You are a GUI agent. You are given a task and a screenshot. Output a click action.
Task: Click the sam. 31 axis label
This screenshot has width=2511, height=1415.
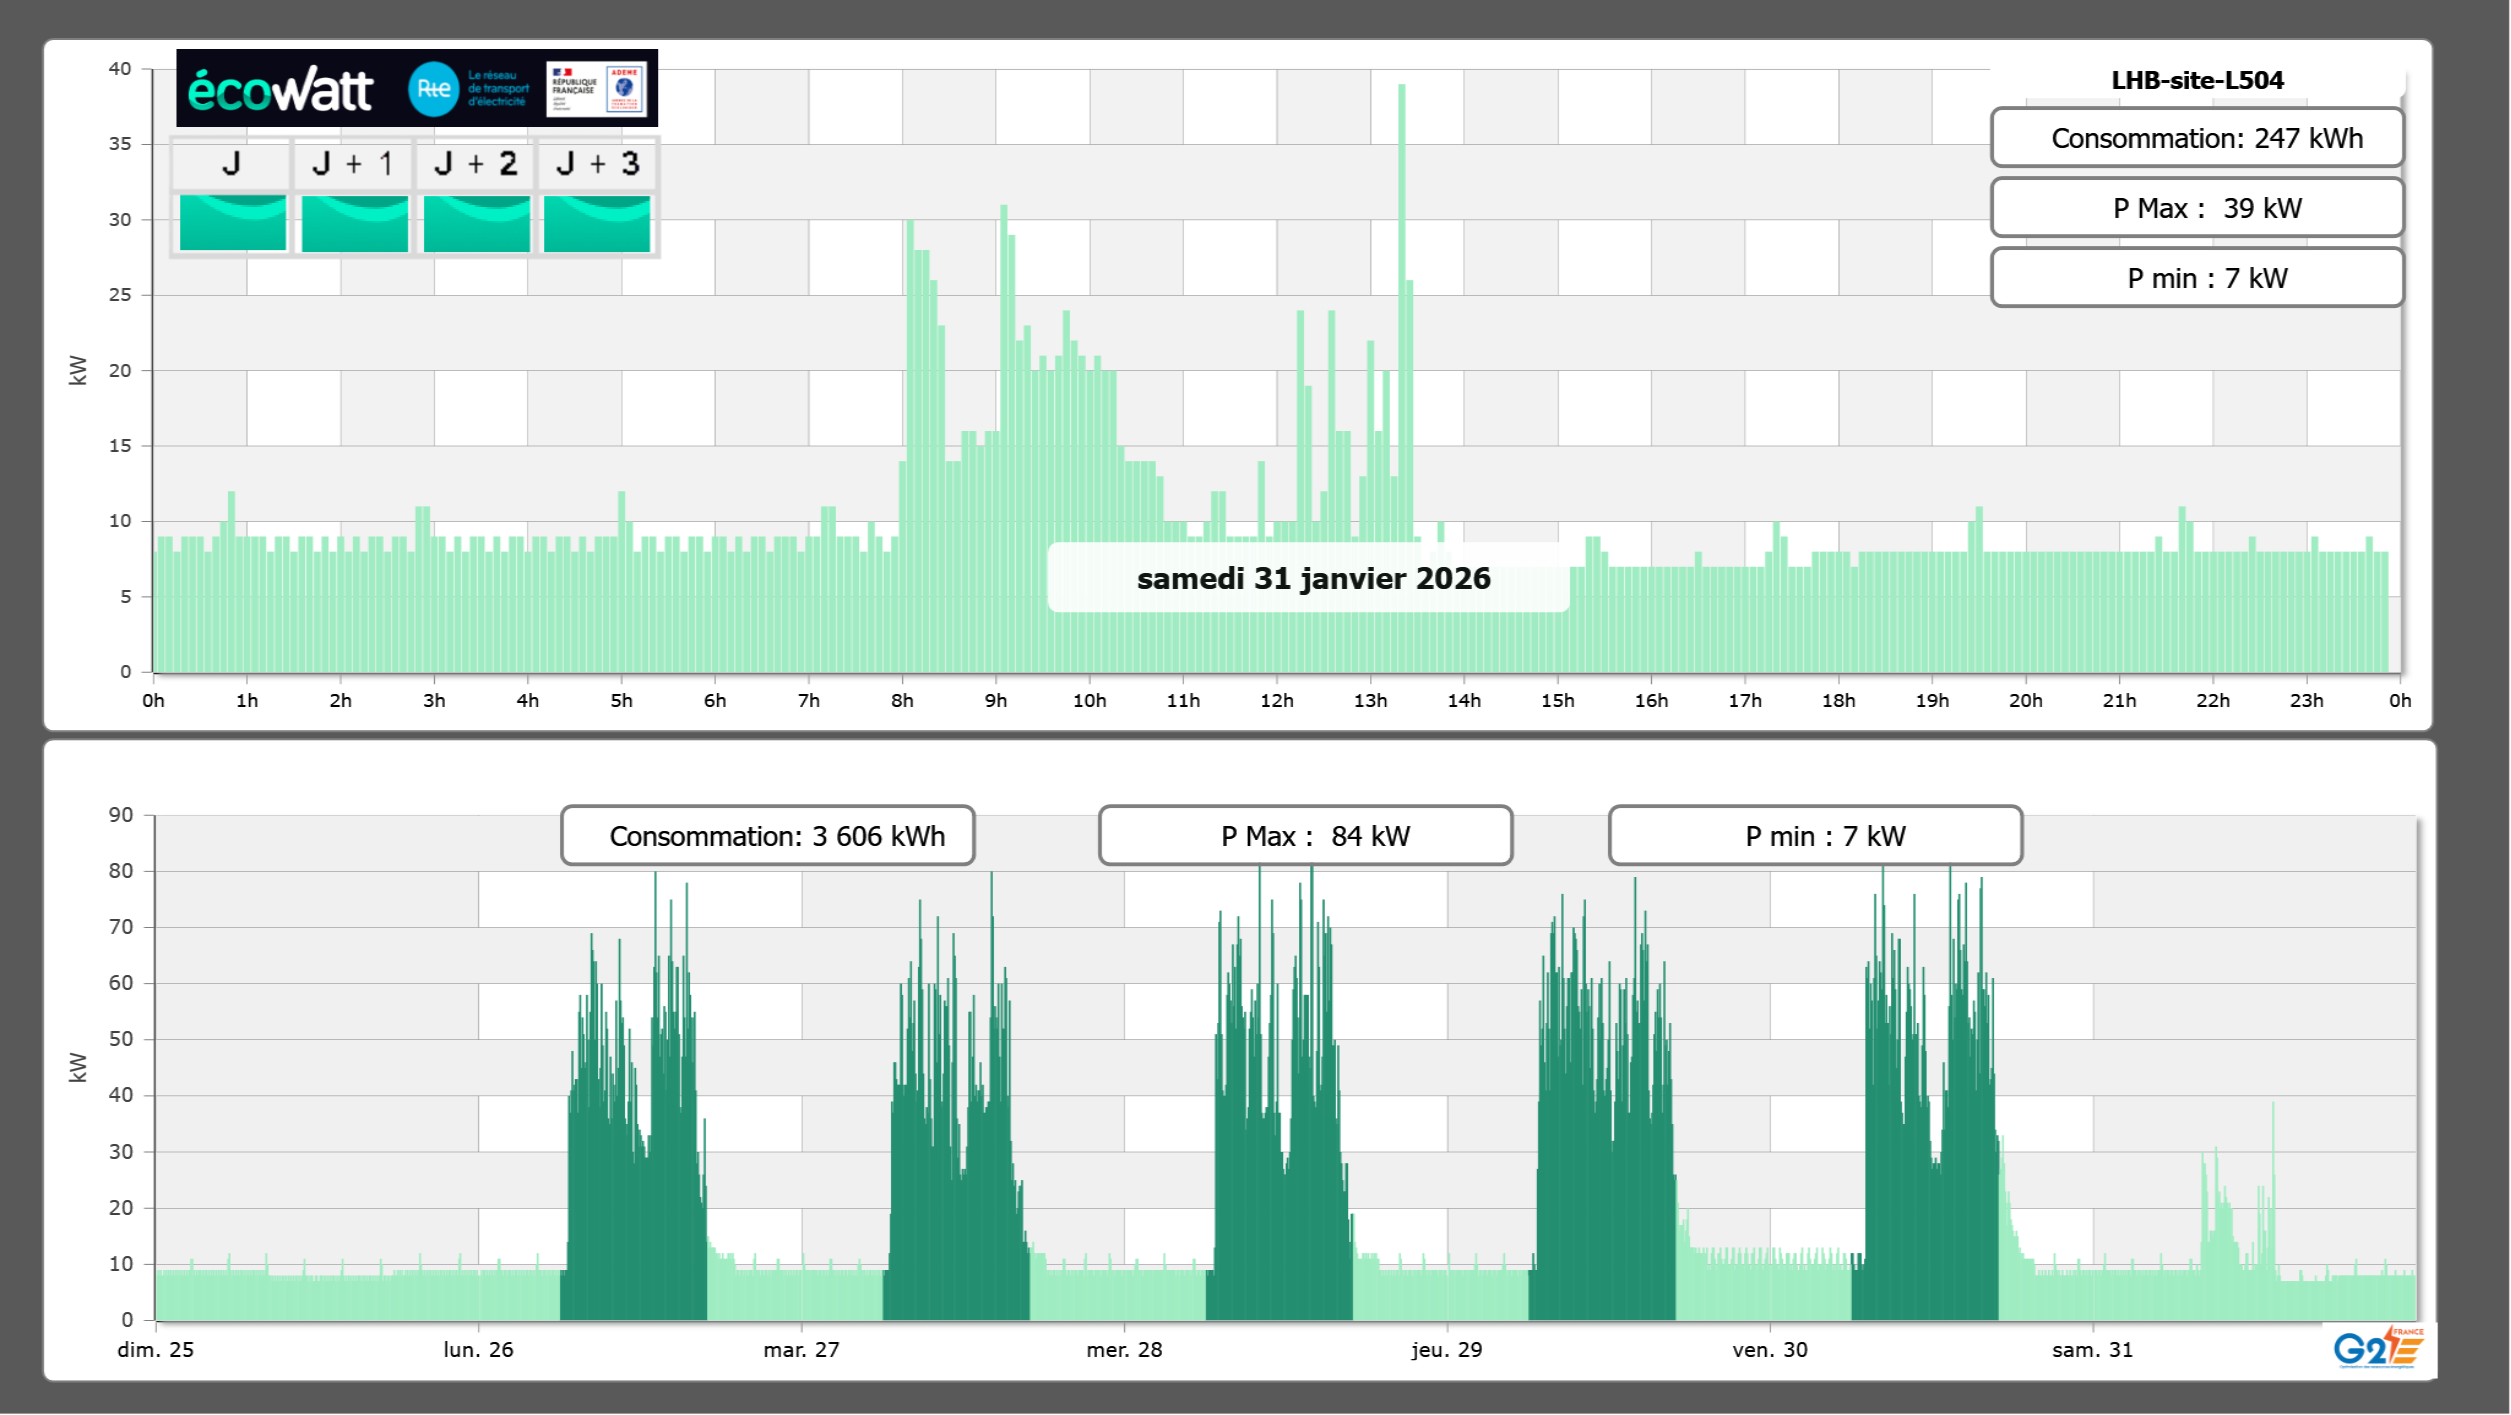2092,1349
